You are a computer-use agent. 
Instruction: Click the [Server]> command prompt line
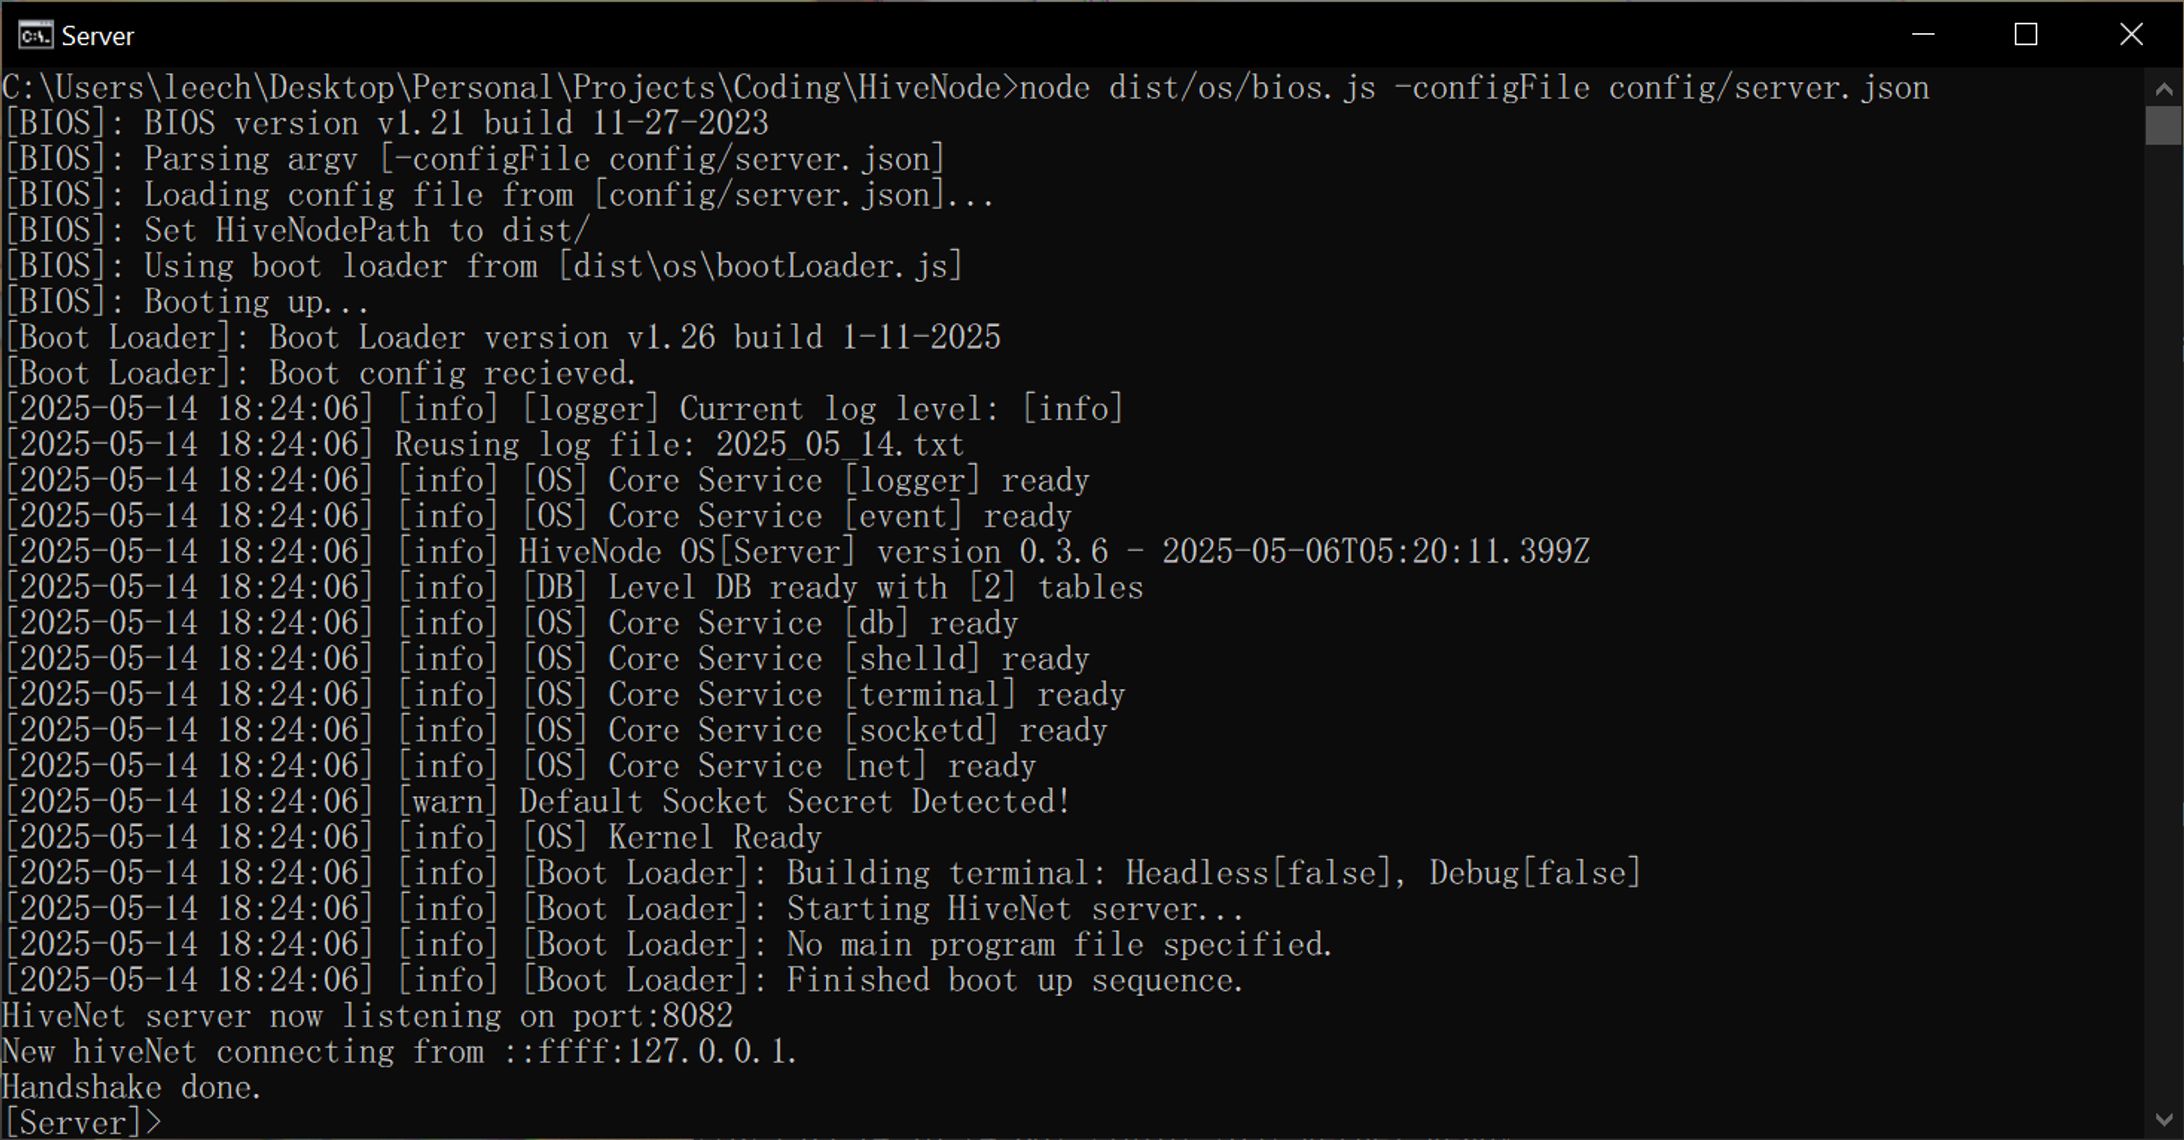[x=82, y=1123]
